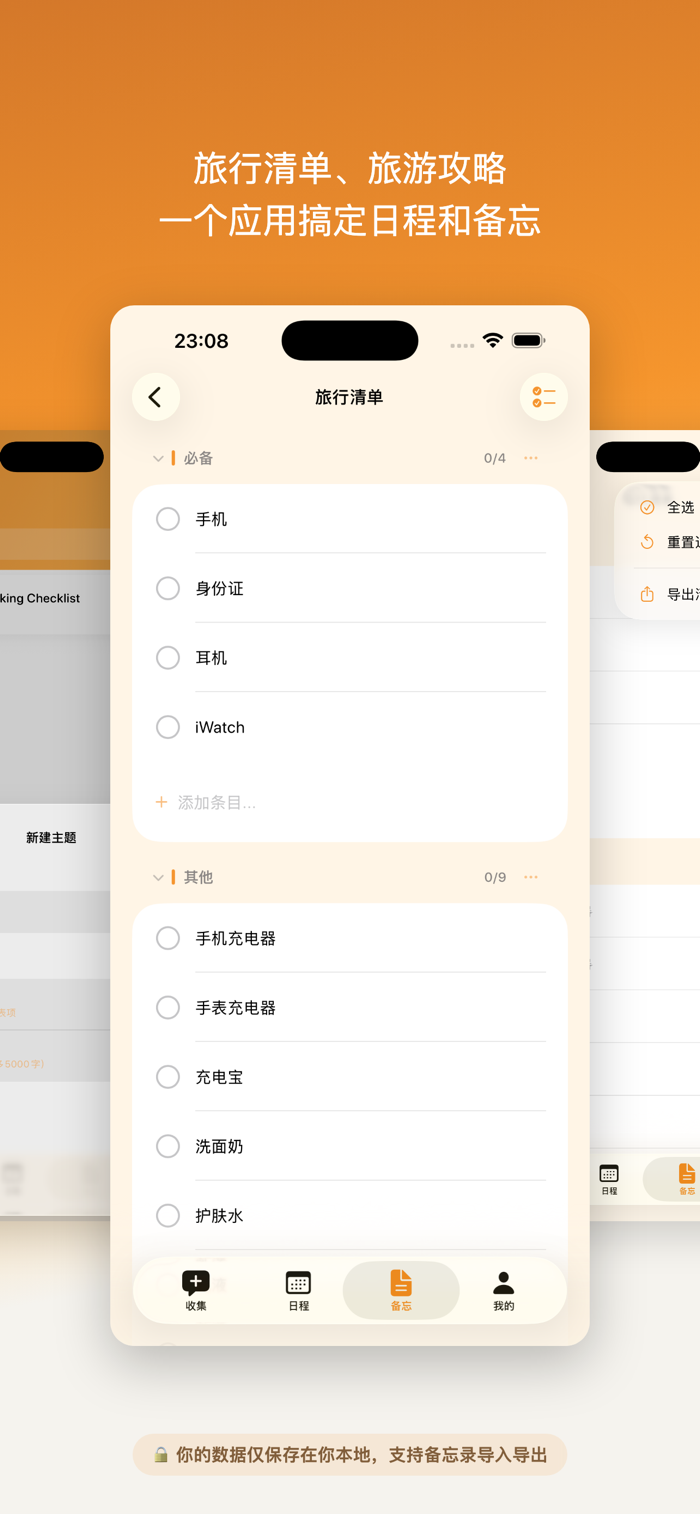Viewport: 700px width, 1514px height.
Task: Open the more options dots for 其他
Action: click(531, 877)
